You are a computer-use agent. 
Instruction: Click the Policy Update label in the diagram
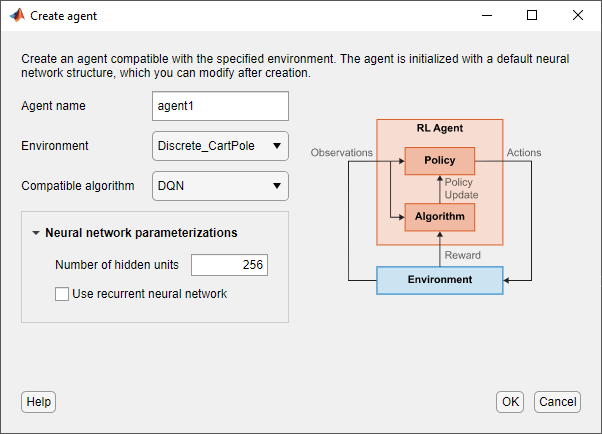460,188
